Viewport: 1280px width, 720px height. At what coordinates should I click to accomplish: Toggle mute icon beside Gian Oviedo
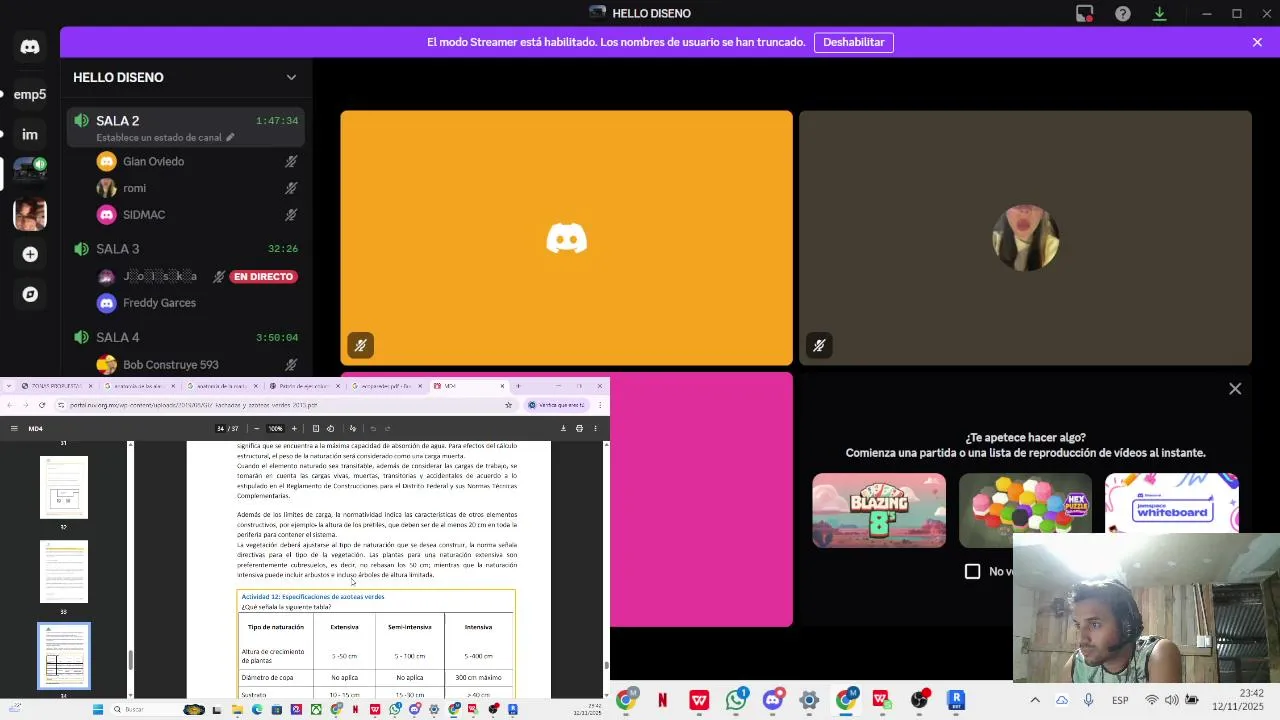pos(291,161)
